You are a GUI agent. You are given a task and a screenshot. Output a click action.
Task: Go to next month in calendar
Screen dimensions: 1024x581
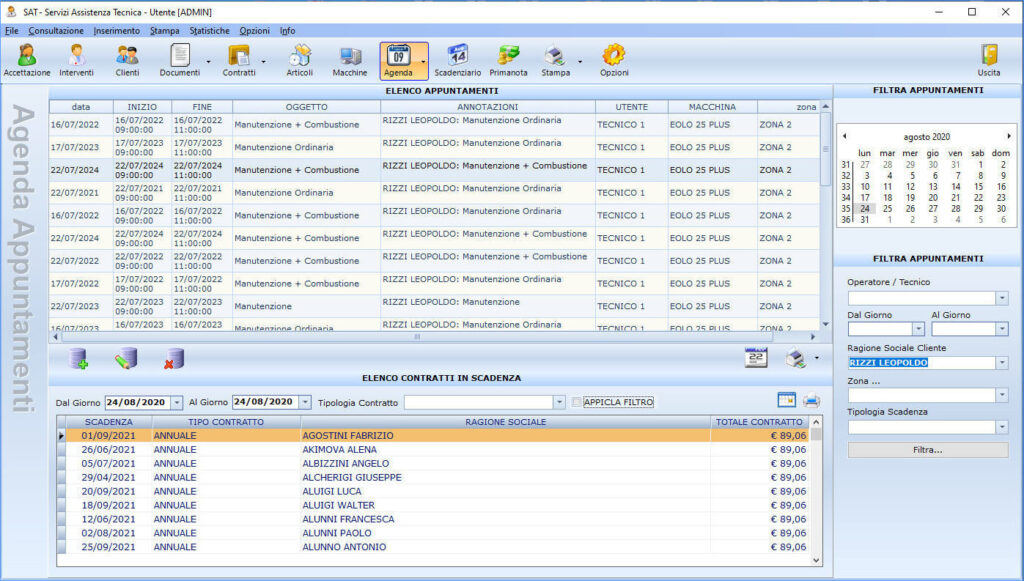[x=1009, y=136]
